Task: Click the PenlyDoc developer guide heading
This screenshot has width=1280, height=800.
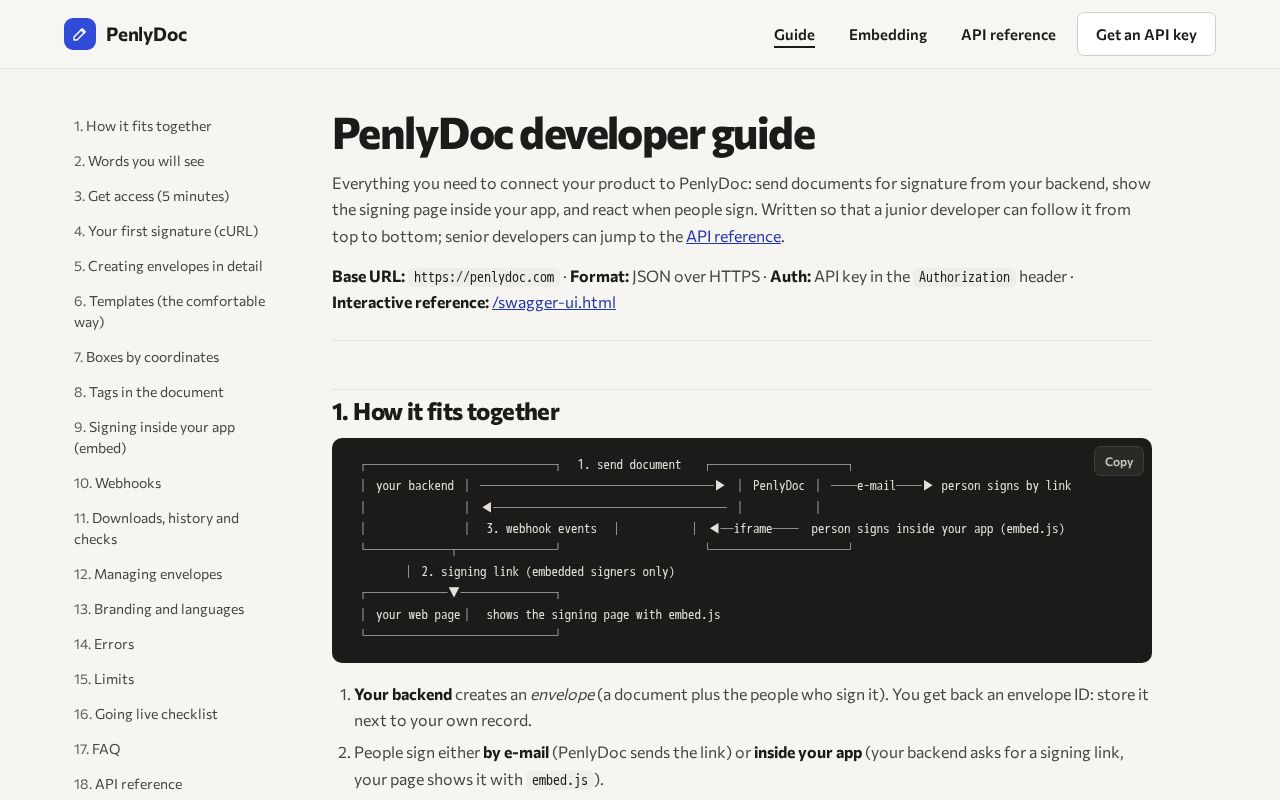Action: pyautogui.click(x=573, y=134)
